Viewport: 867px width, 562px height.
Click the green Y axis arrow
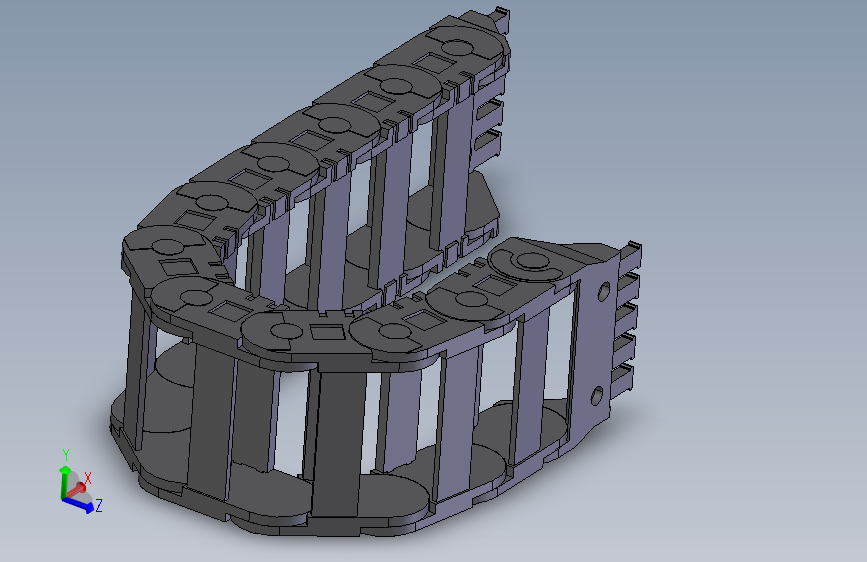(64, 481)
